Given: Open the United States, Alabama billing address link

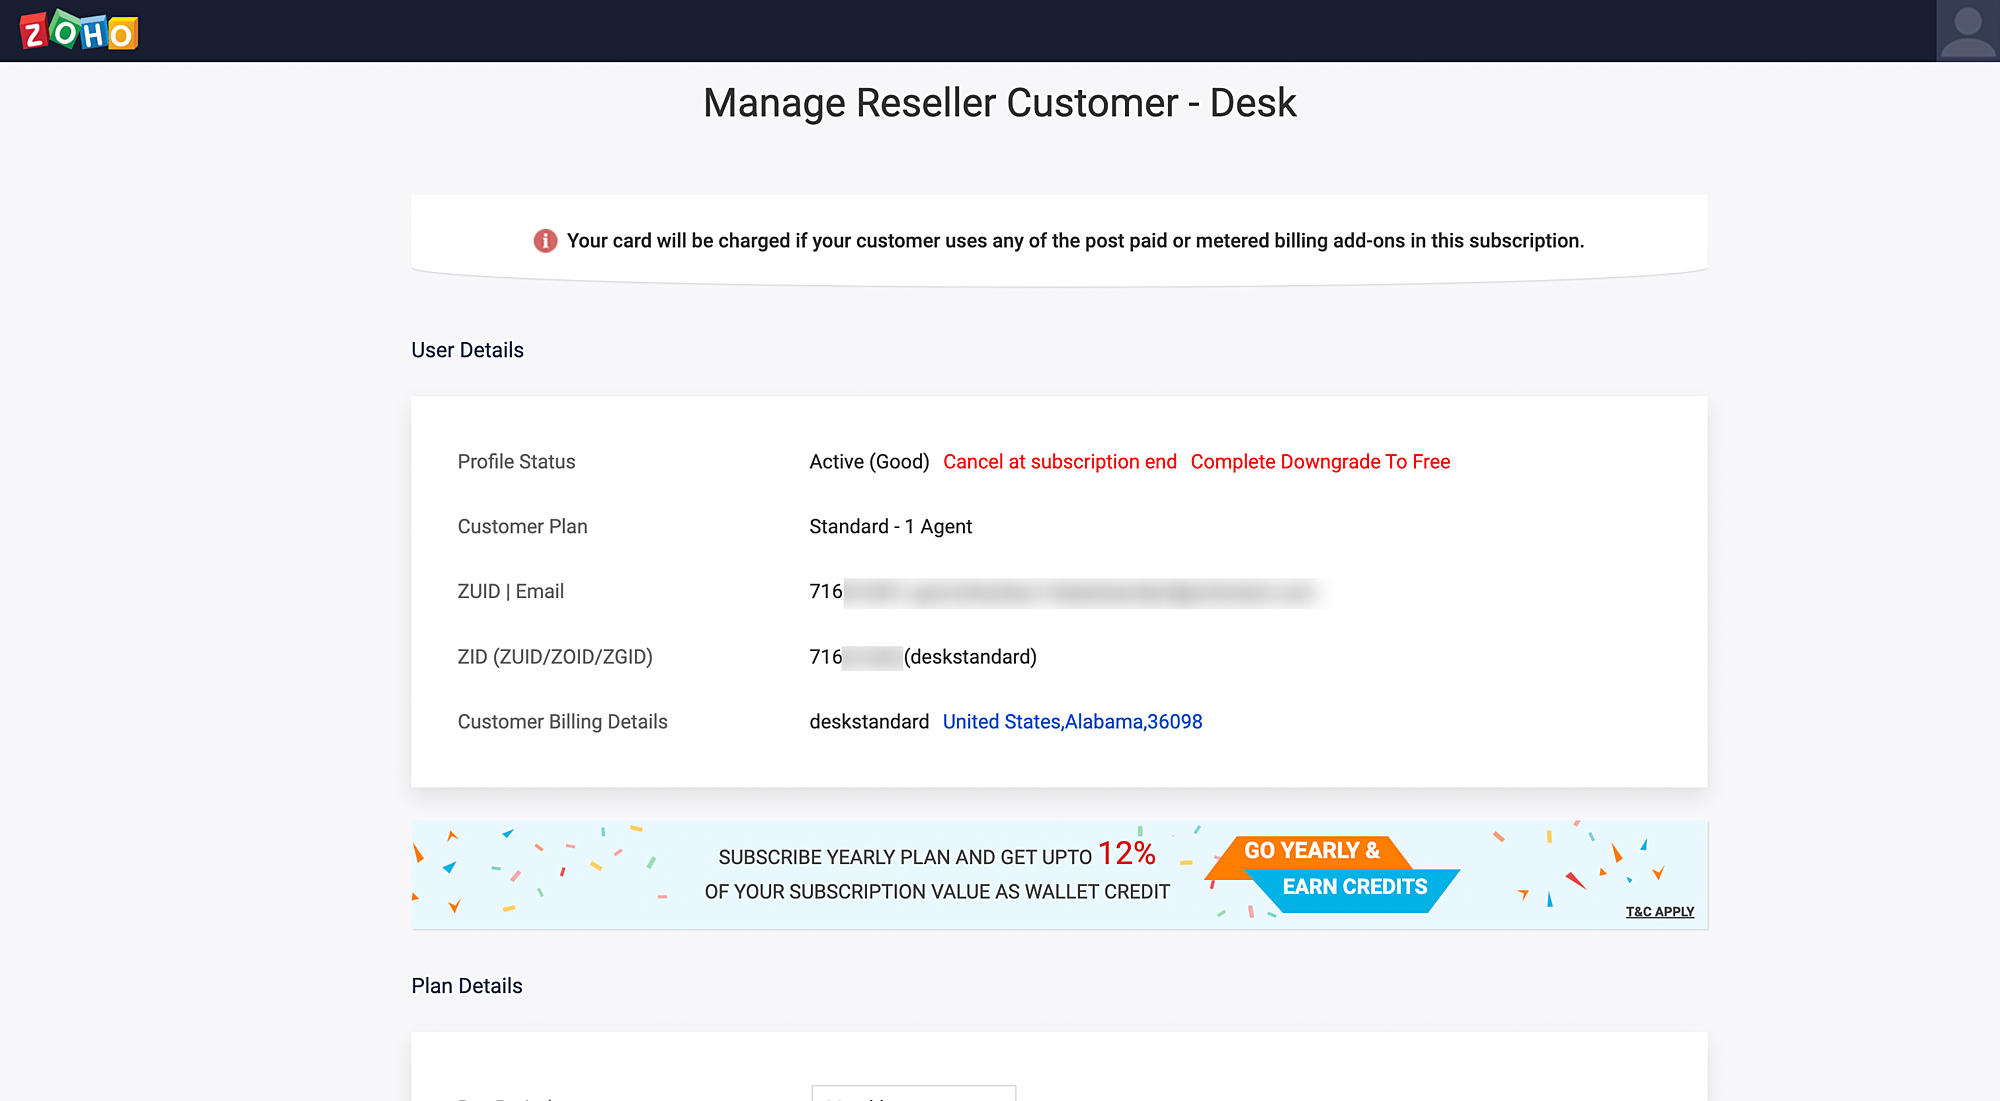Looking at the screenshot, I should click(x=1072, y=722).
